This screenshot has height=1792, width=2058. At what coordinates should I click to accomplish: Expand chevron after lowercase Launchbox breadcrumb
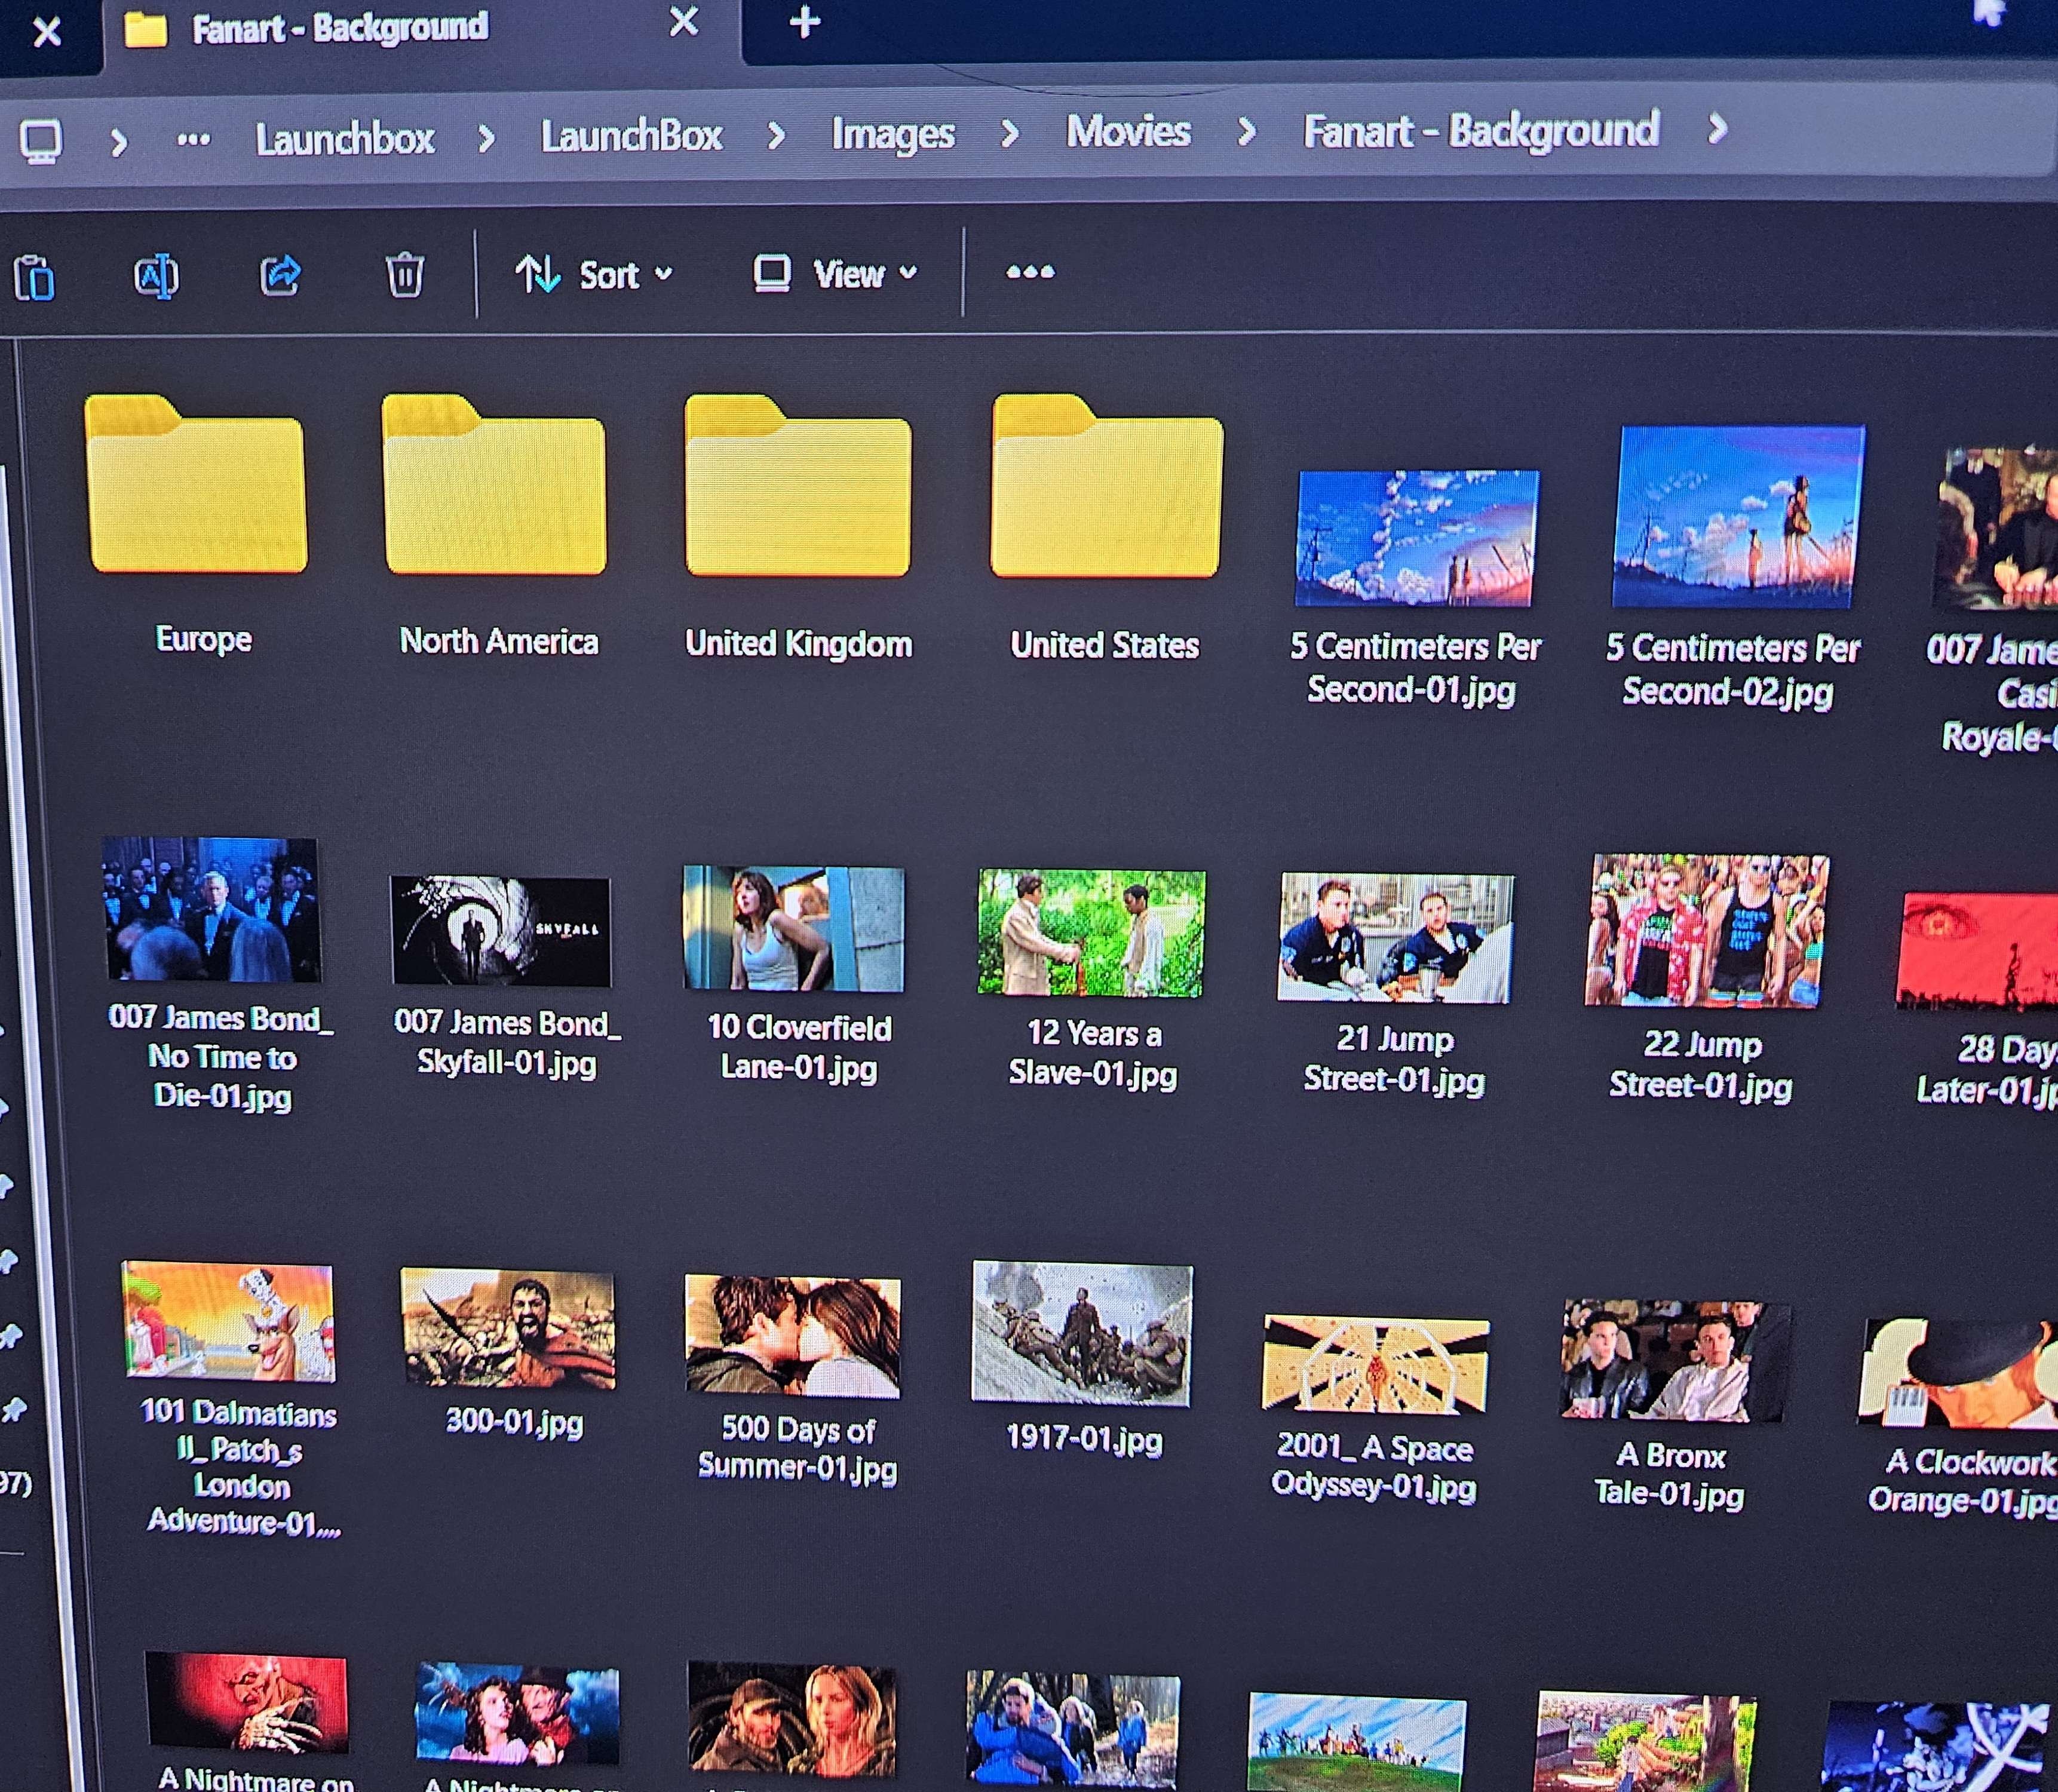click(486, 138)
